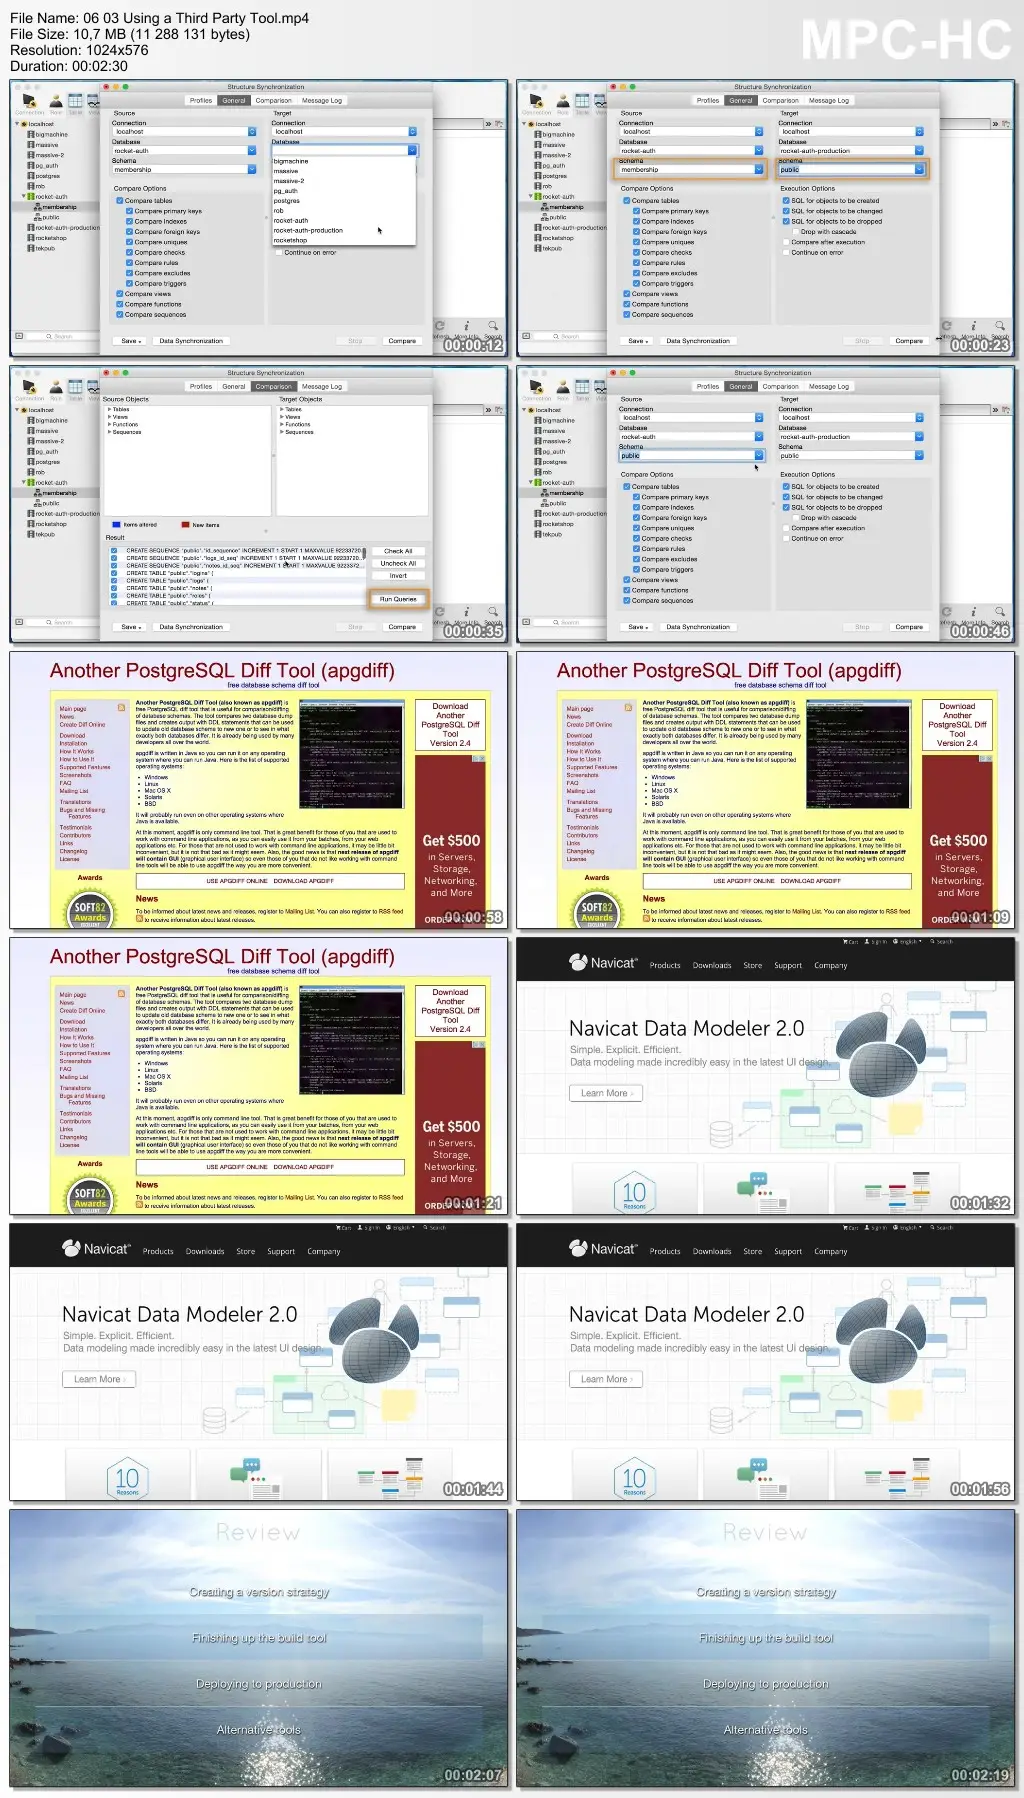Click the Navicat logo in the 00:01:56 frame
This screenshot has height=1798, width=1024.
pyautogui.click(x=602, y=1249)
